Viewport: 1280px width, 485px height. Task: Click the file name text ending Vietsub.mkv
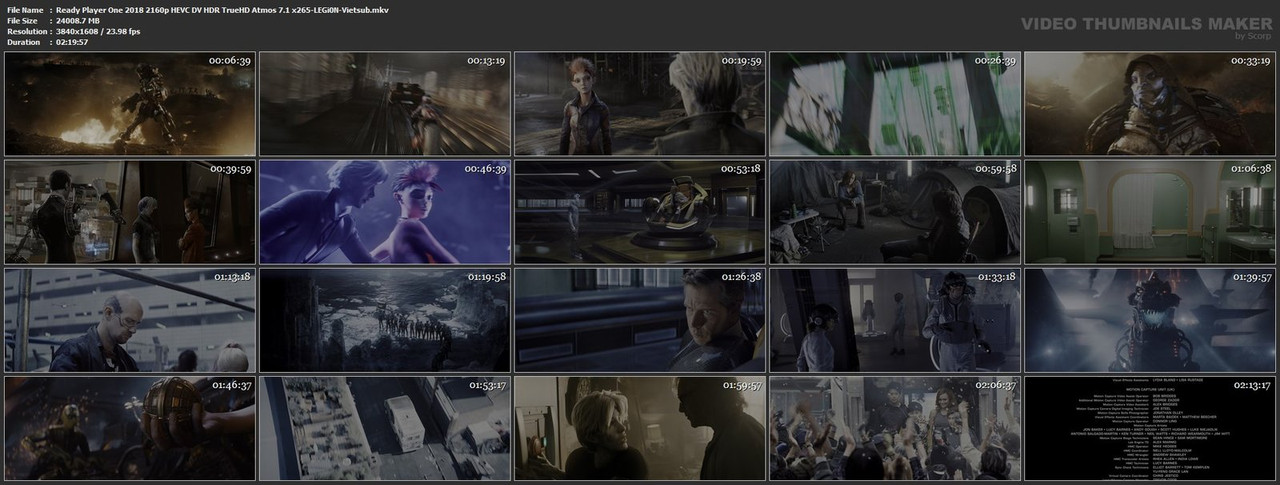click(222, 9)
